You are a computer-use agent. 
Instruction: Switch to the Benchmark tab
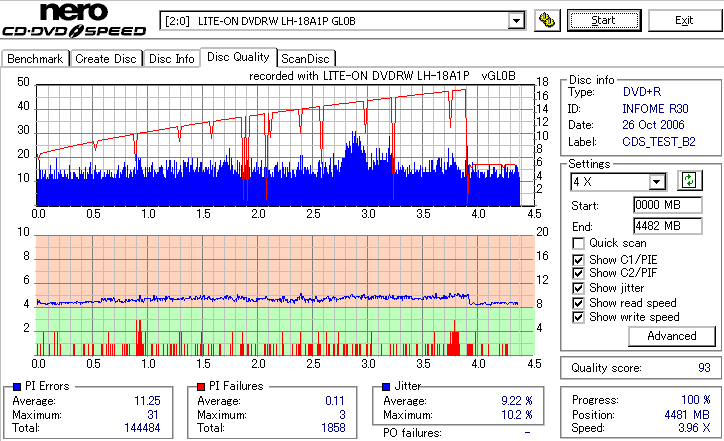tap(35, 59)
